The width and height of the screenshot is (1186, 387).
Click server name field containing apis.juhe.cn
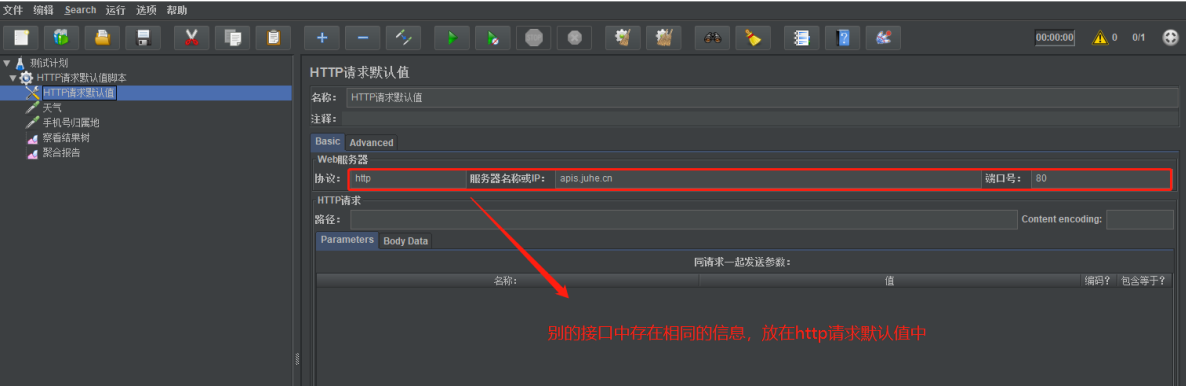click(767, 179)
